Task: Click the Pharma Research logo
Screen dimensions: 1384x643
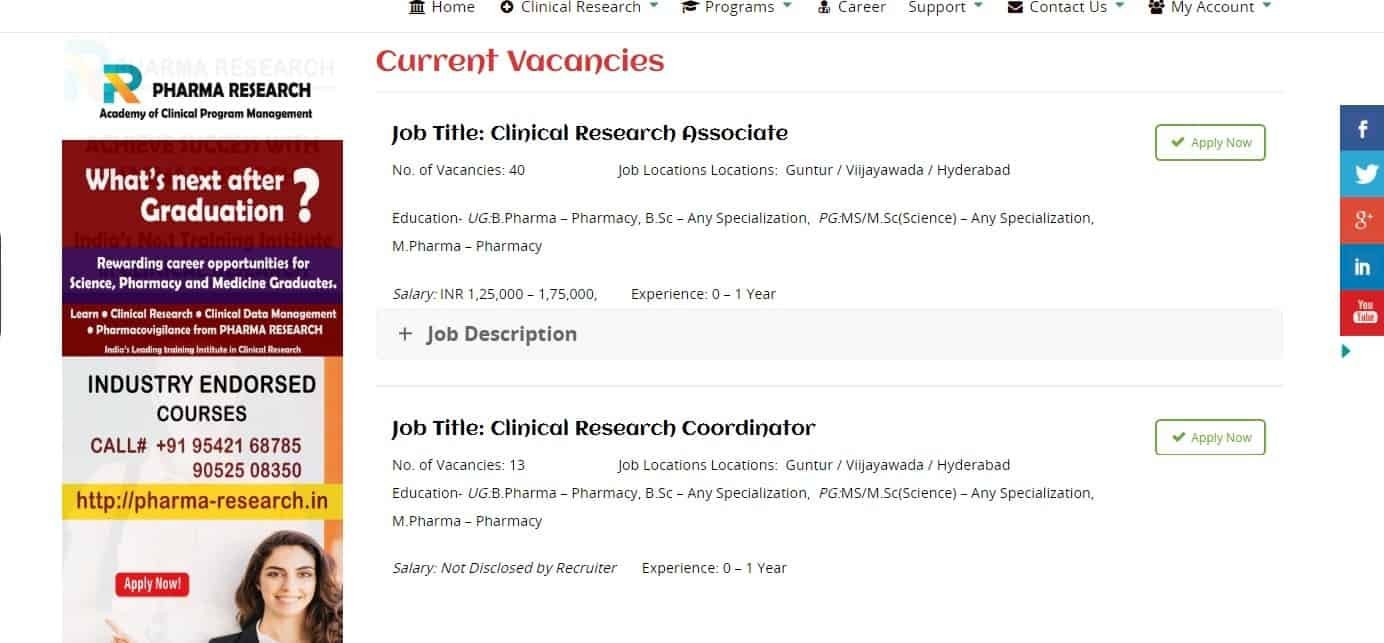Action: pyautogui.click(x=205, y=91)
